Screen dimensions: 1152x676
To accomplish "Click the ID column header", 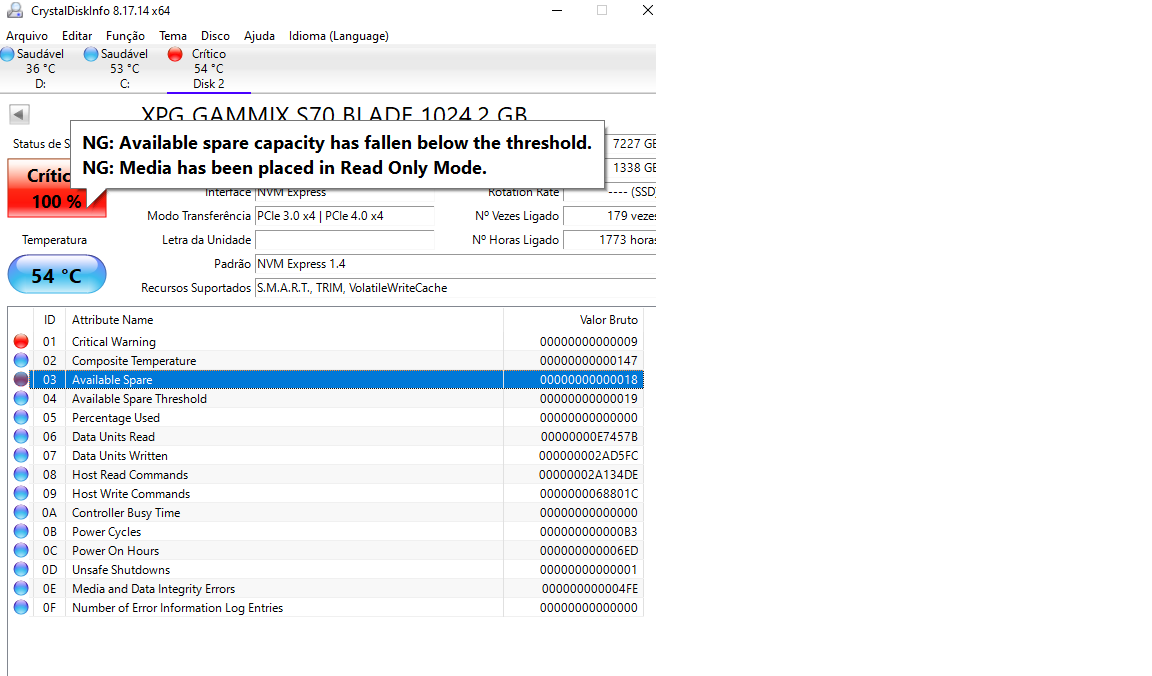I will (x=49, y=320).
